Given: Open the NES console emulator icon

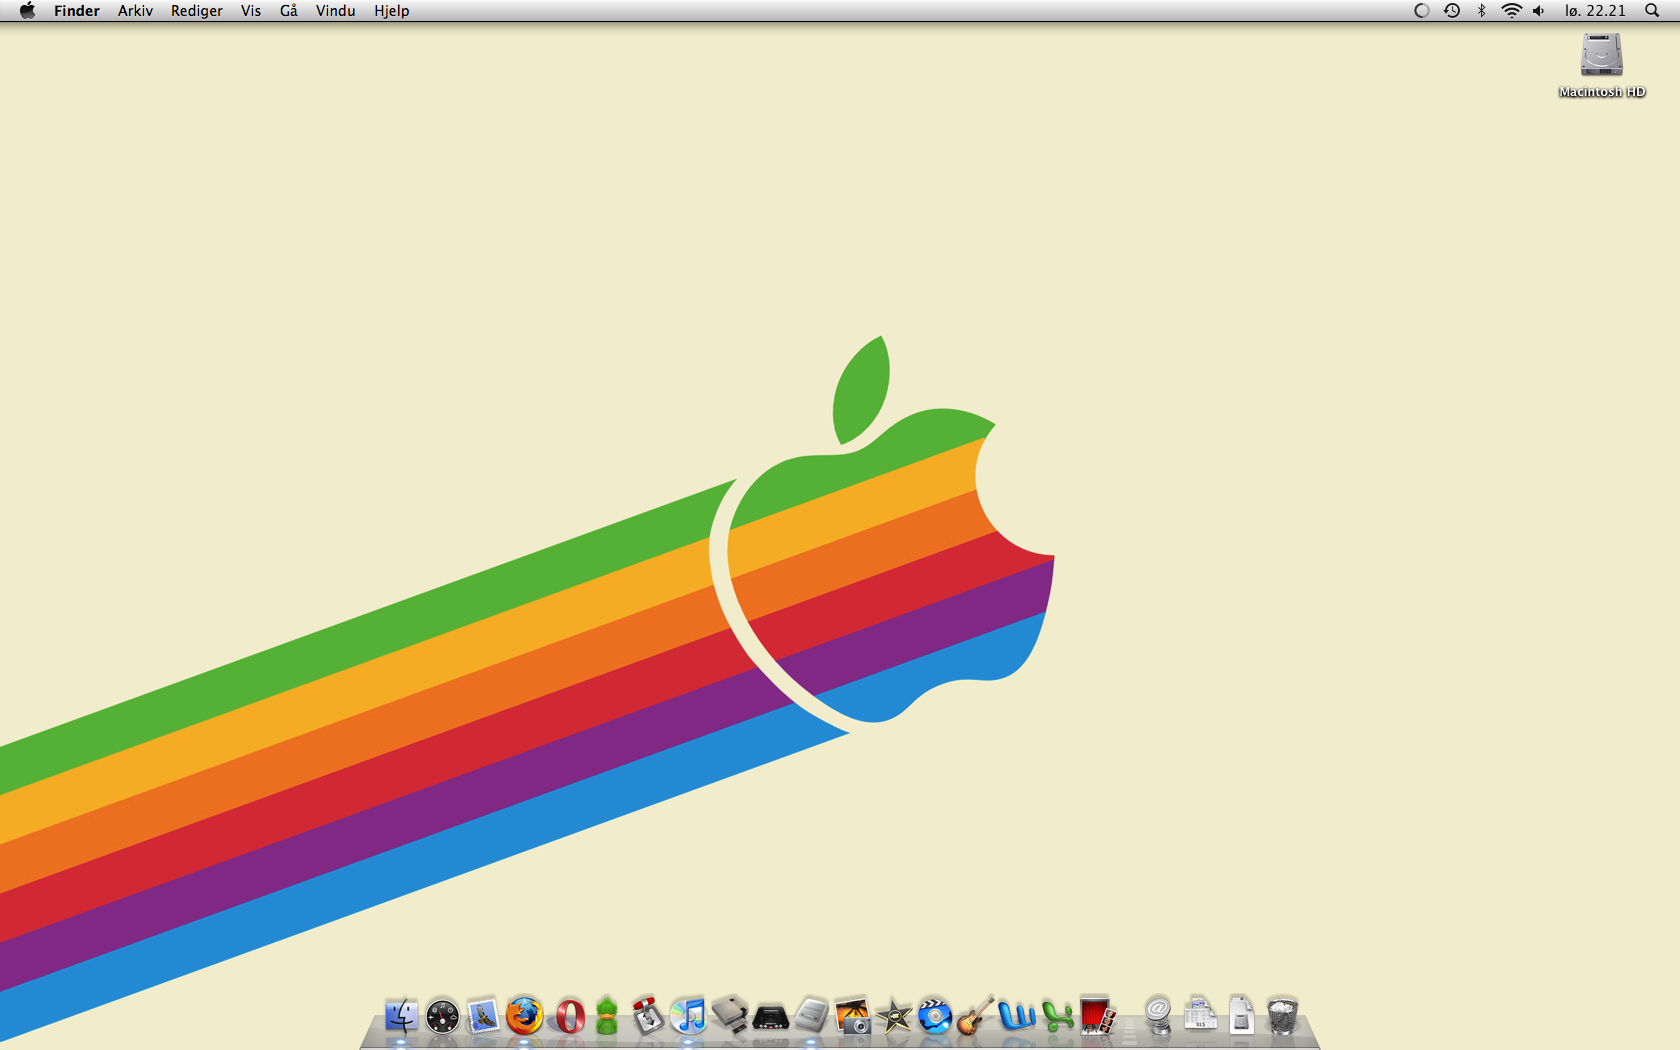Looking at the screenshot, I should pos(730,1015).
